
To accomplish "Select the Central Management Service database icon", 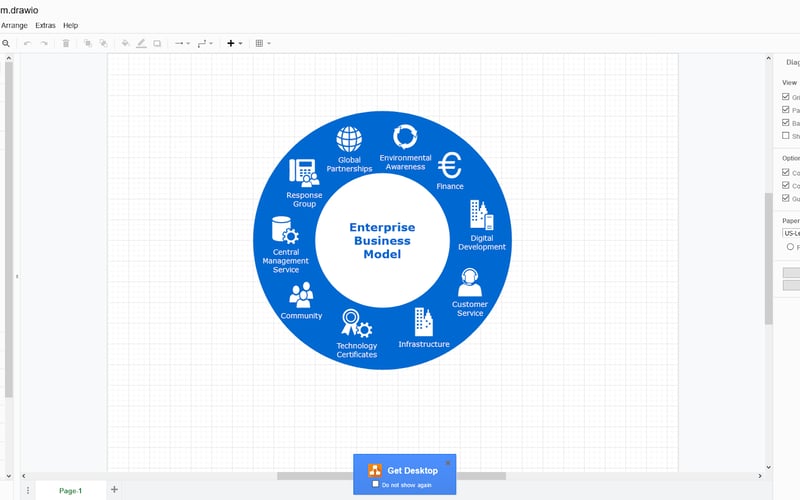I will coord(285,231).
